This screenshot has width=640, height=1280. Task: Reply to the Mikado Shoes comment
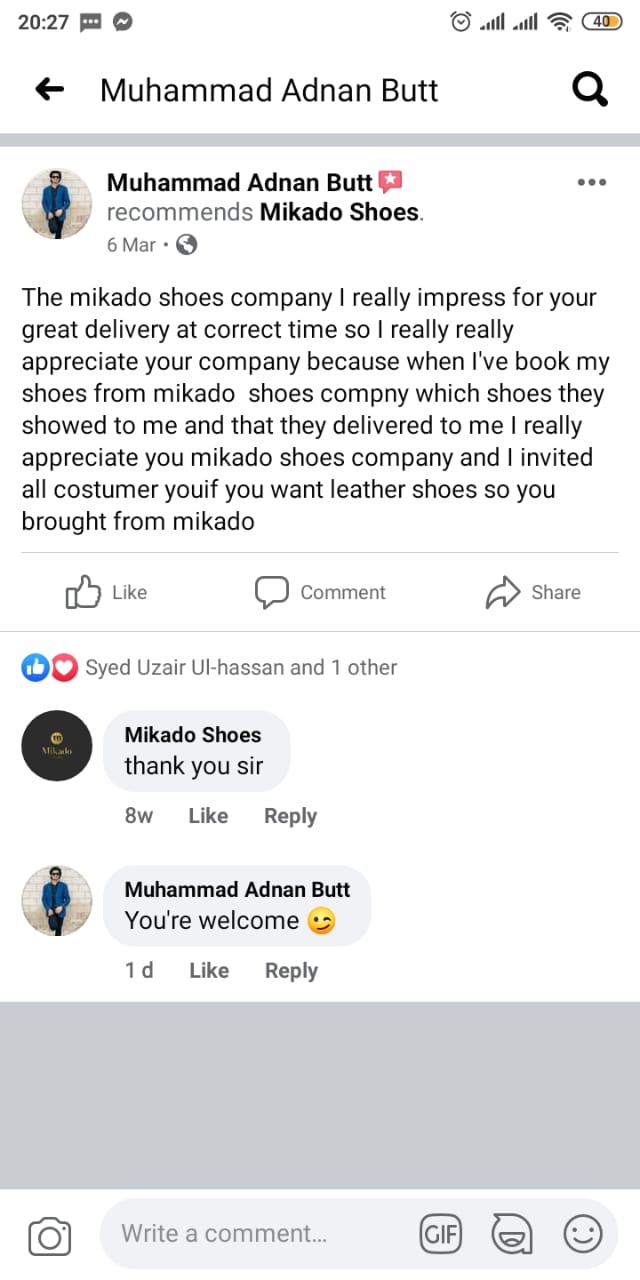[x=290, y=816]
